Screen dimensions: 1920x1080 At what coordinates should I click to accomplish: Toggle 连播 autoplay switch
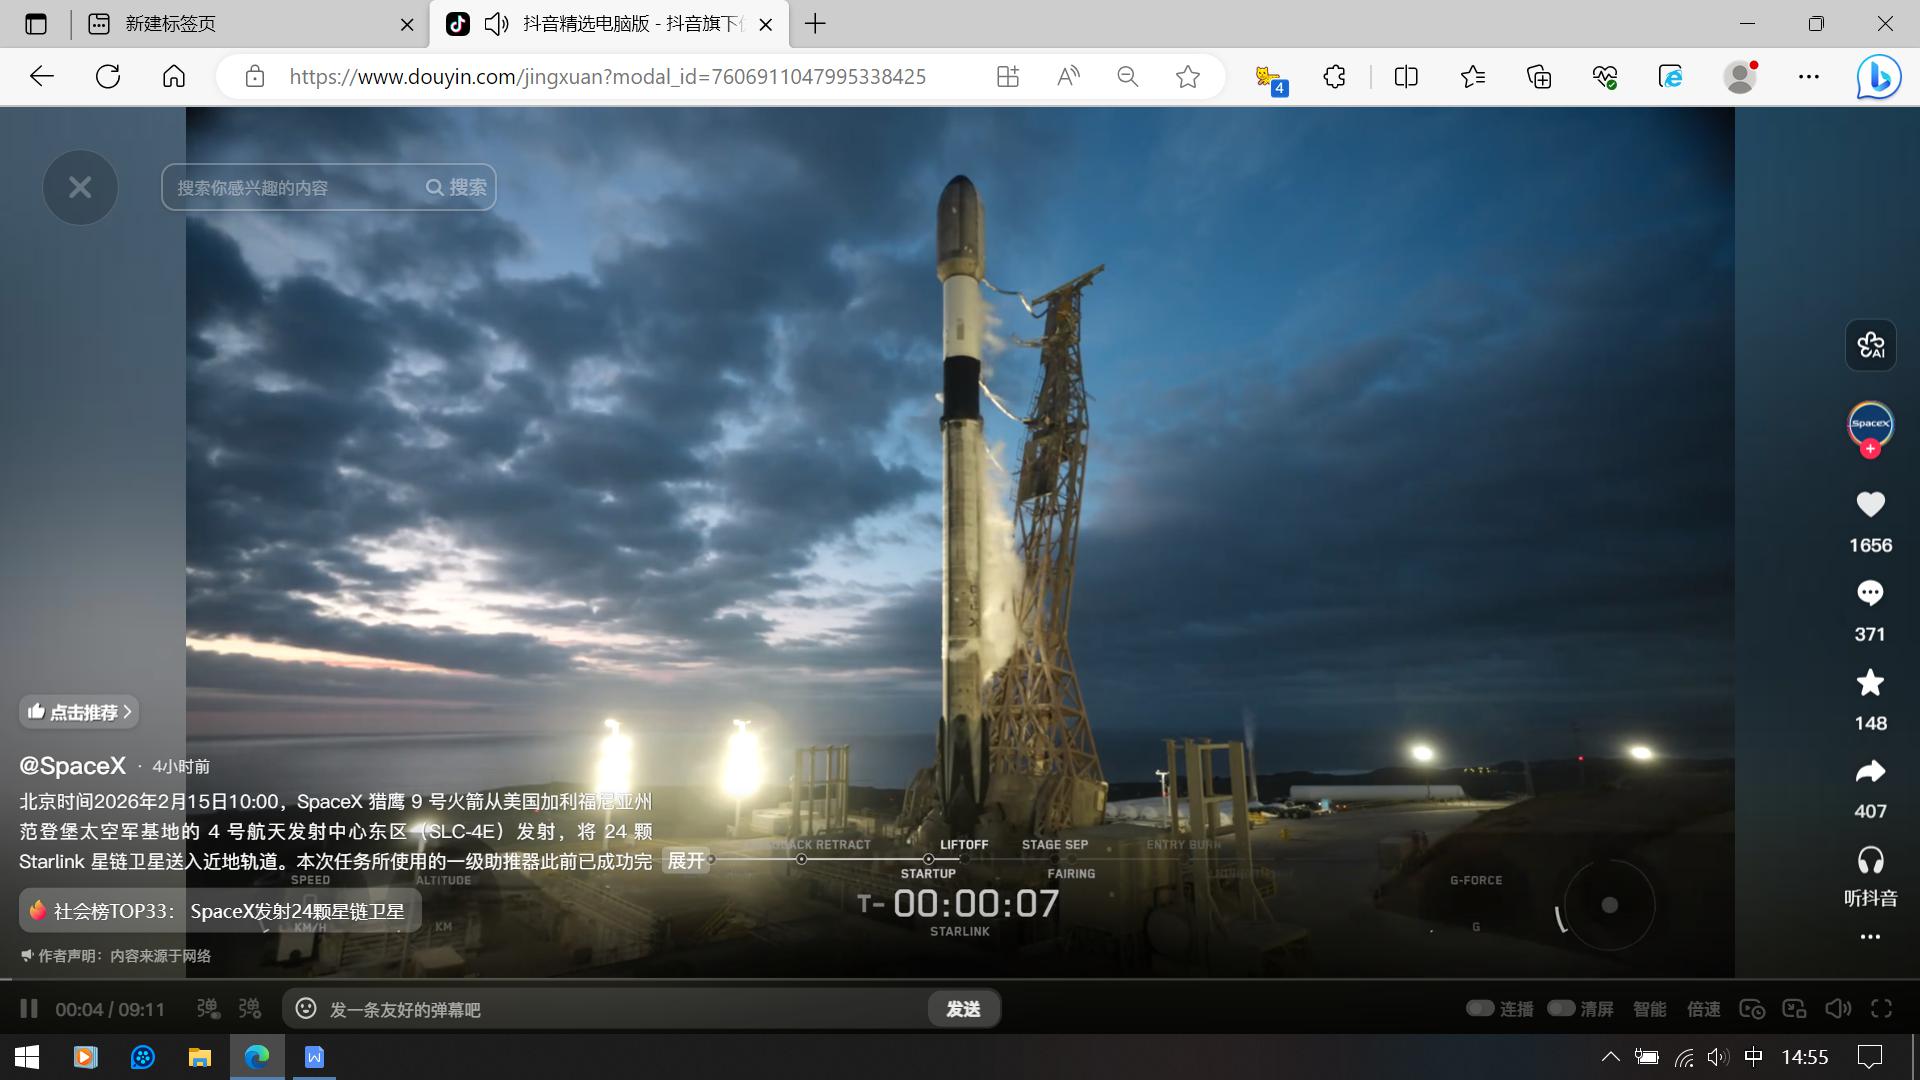pyautogui.click(x=1481, y=1008)
